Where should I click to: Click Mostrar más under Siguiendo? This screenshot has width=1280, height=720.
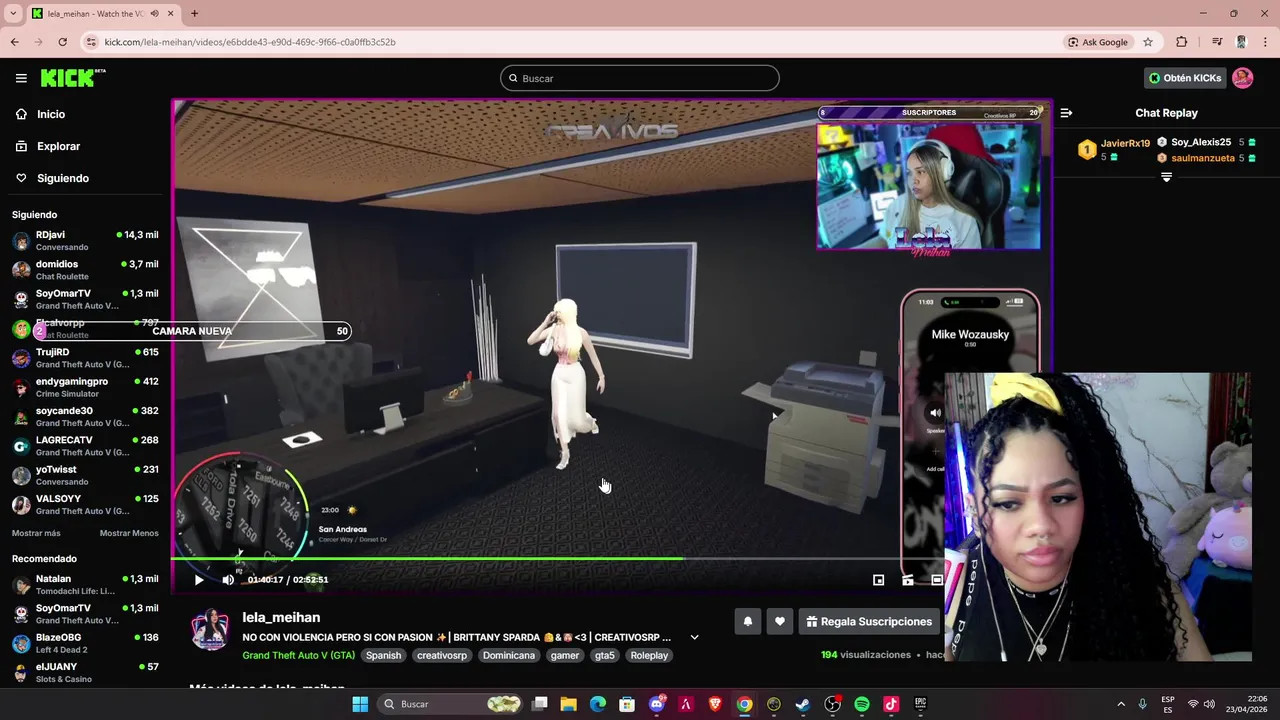[x=36, y=533]
